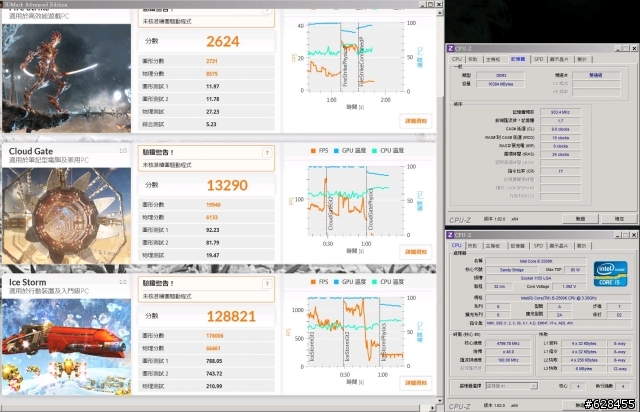Select SPD tab in lower CPU-Z window
The height and width of the screenshot is (412, 640).
click(x=538, y=246)
